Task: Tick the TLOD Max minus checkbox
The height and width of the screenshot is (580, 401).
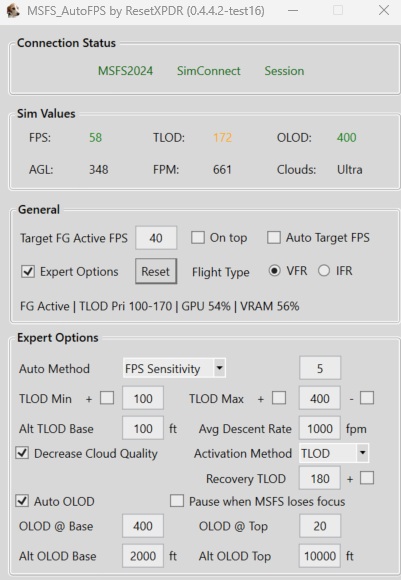Action: pyautogui.click(x=367, y=398)
